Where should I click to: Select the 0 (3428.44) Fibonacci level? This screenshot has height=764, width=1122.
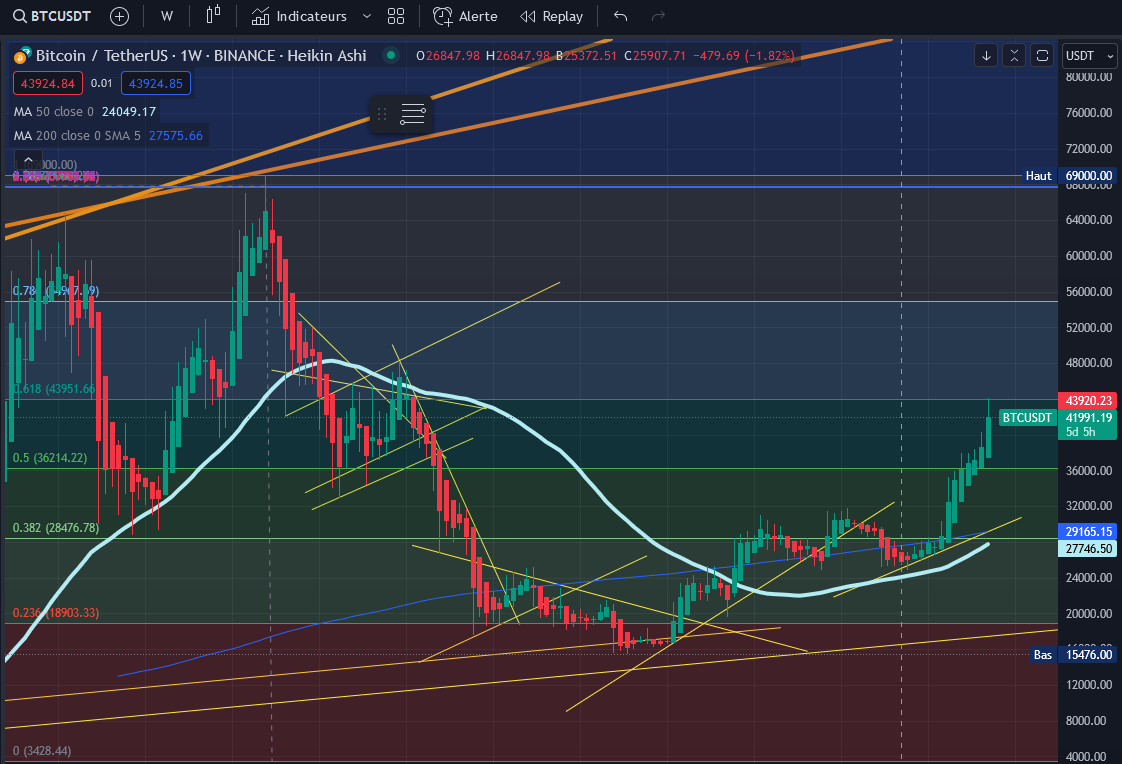coord(42,750)
